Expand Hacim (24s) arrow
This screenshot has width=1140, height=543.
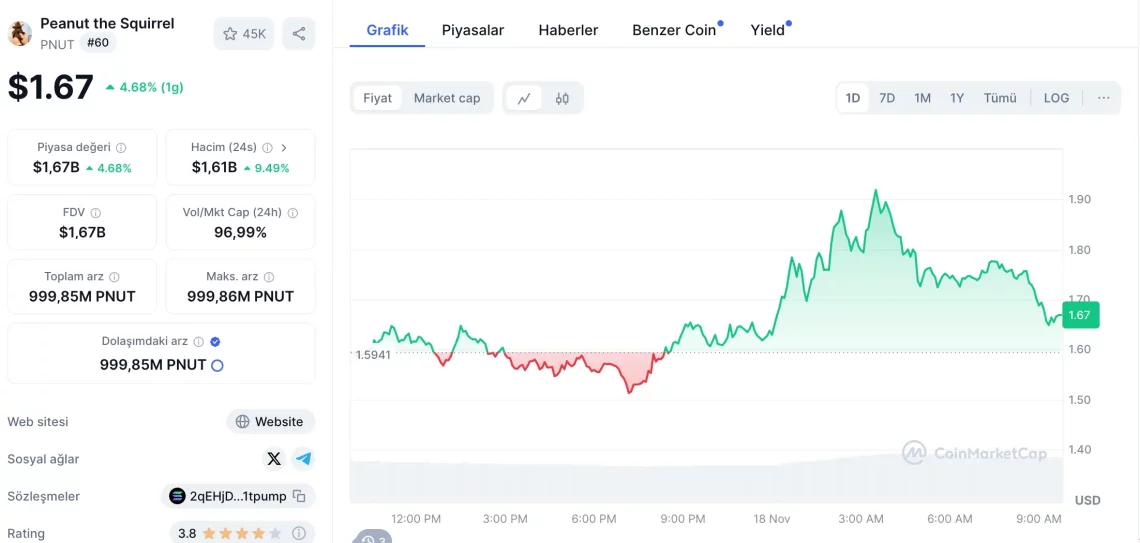(284, 147)
